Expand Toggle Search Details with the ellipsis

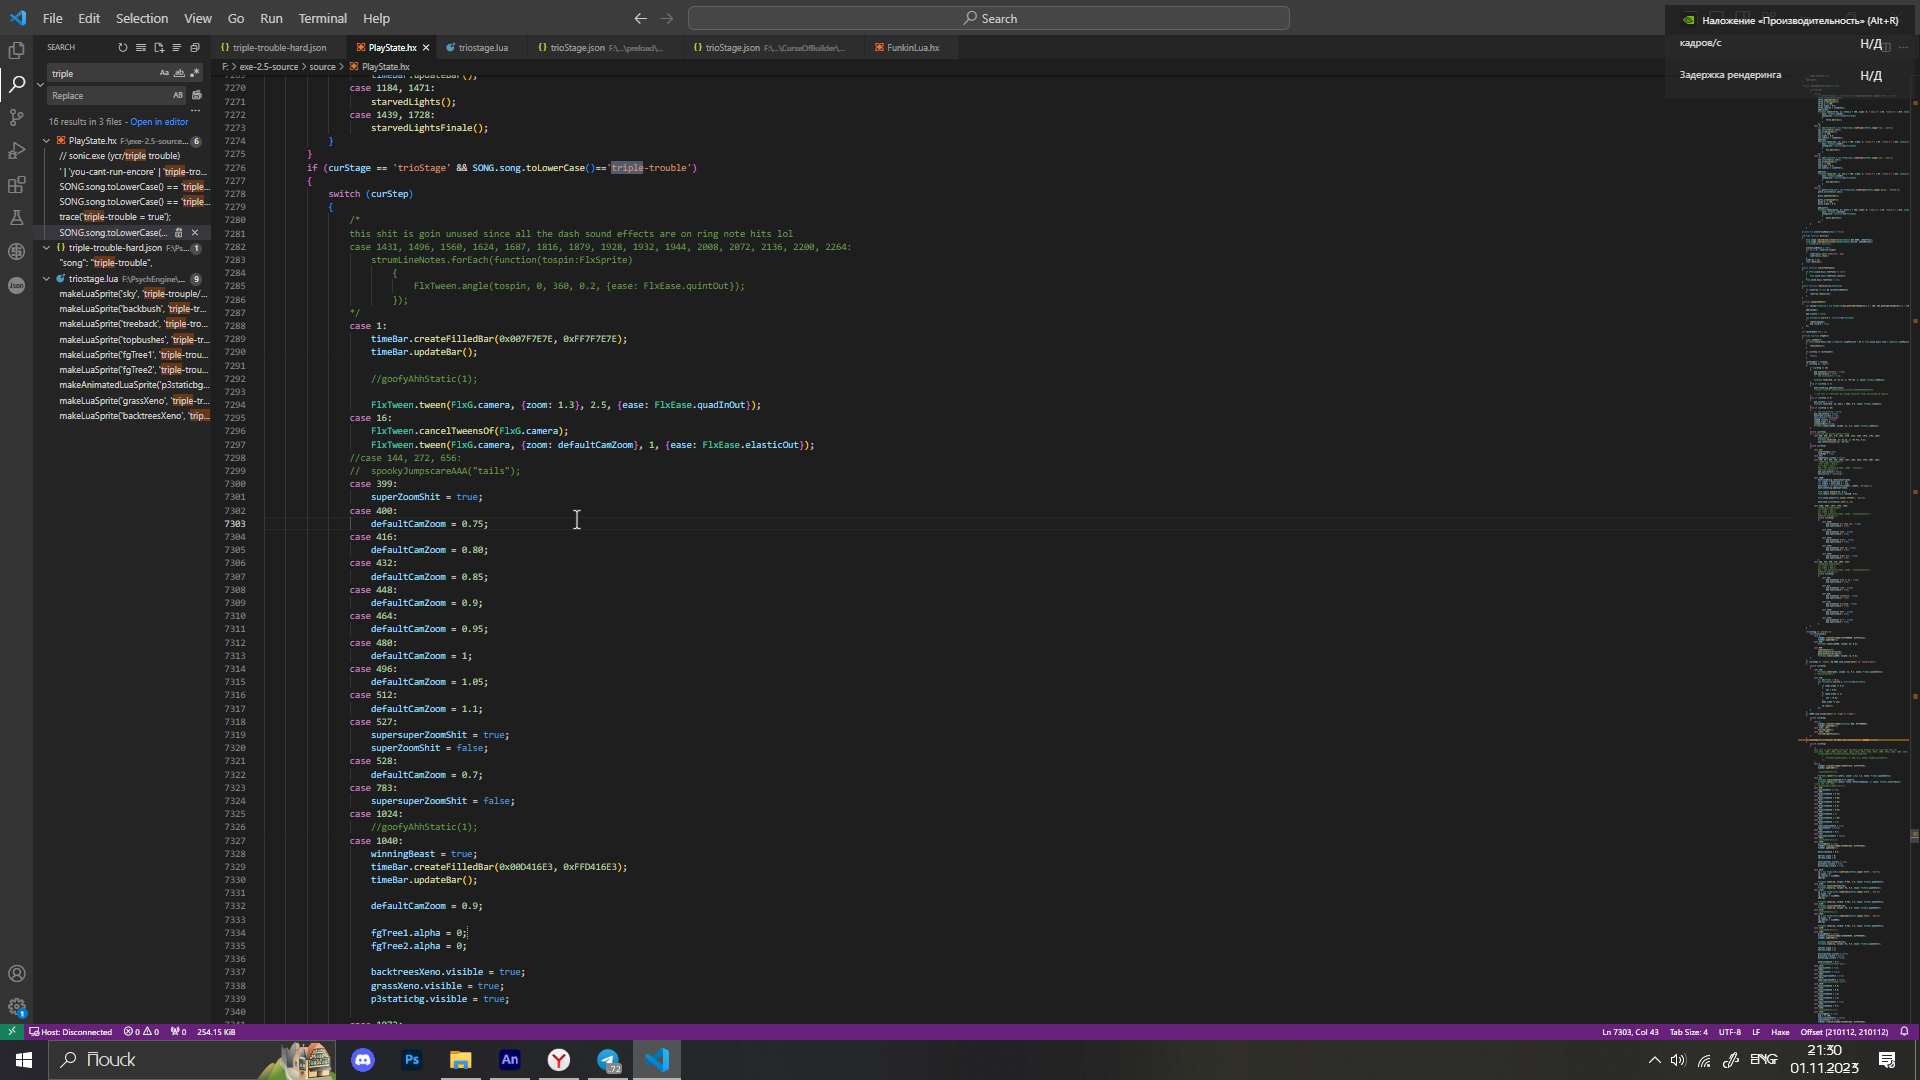pos(195,110)
